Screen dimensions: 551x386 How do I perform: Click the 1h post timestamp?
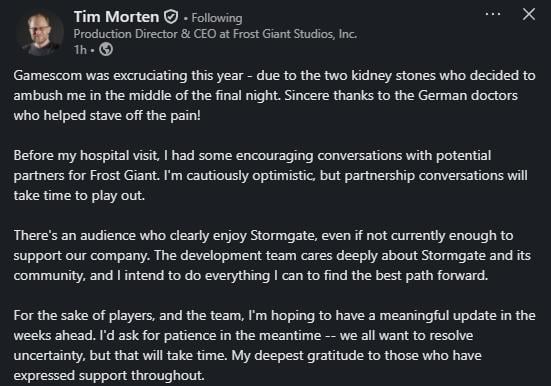click(80, 50)
